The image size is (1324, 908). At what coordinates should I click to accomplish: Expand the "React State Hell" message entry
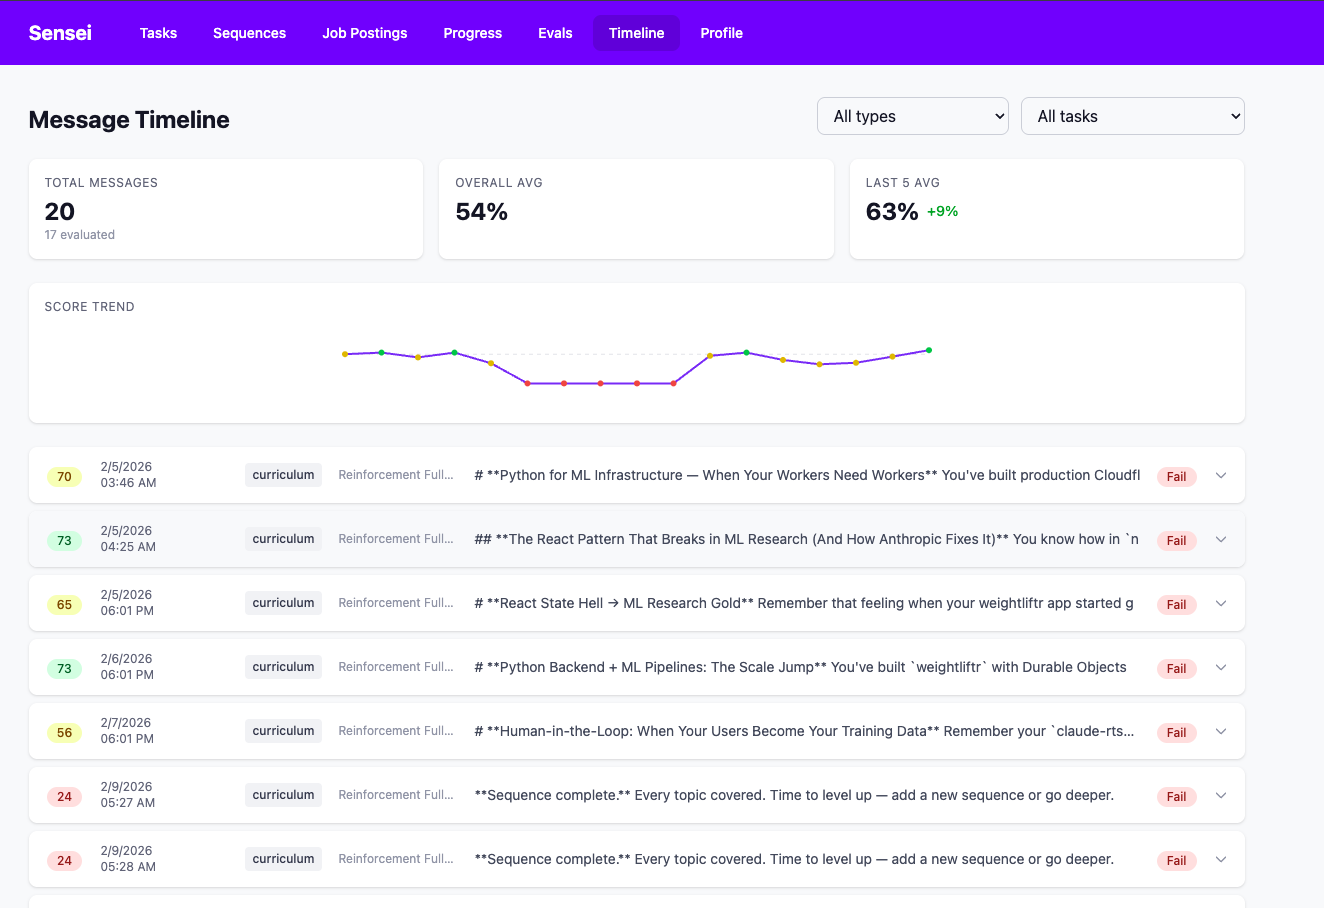(1221, 604)
